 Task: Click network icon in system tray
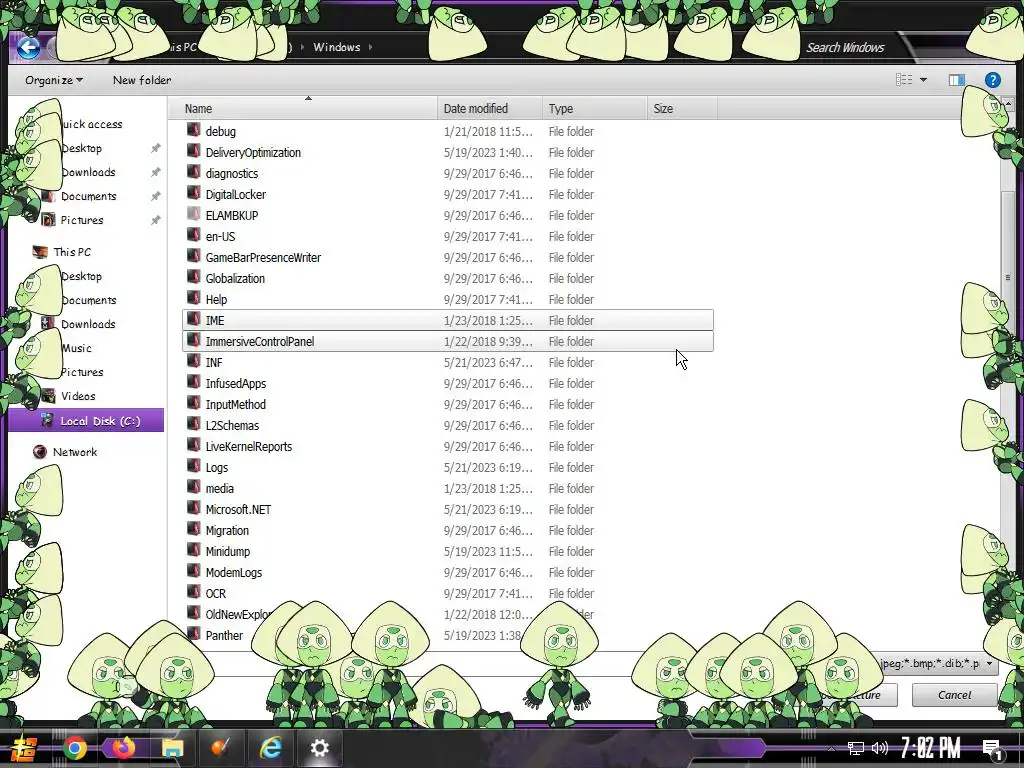coord(856,748)
